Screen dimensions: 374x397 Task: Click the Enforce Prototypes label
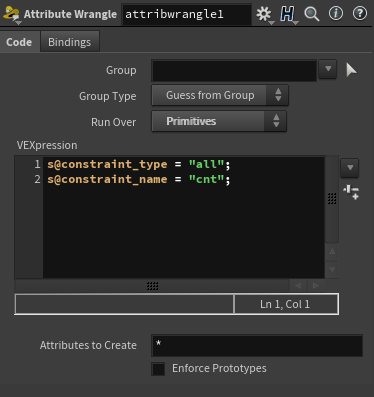tap(219, 368)
